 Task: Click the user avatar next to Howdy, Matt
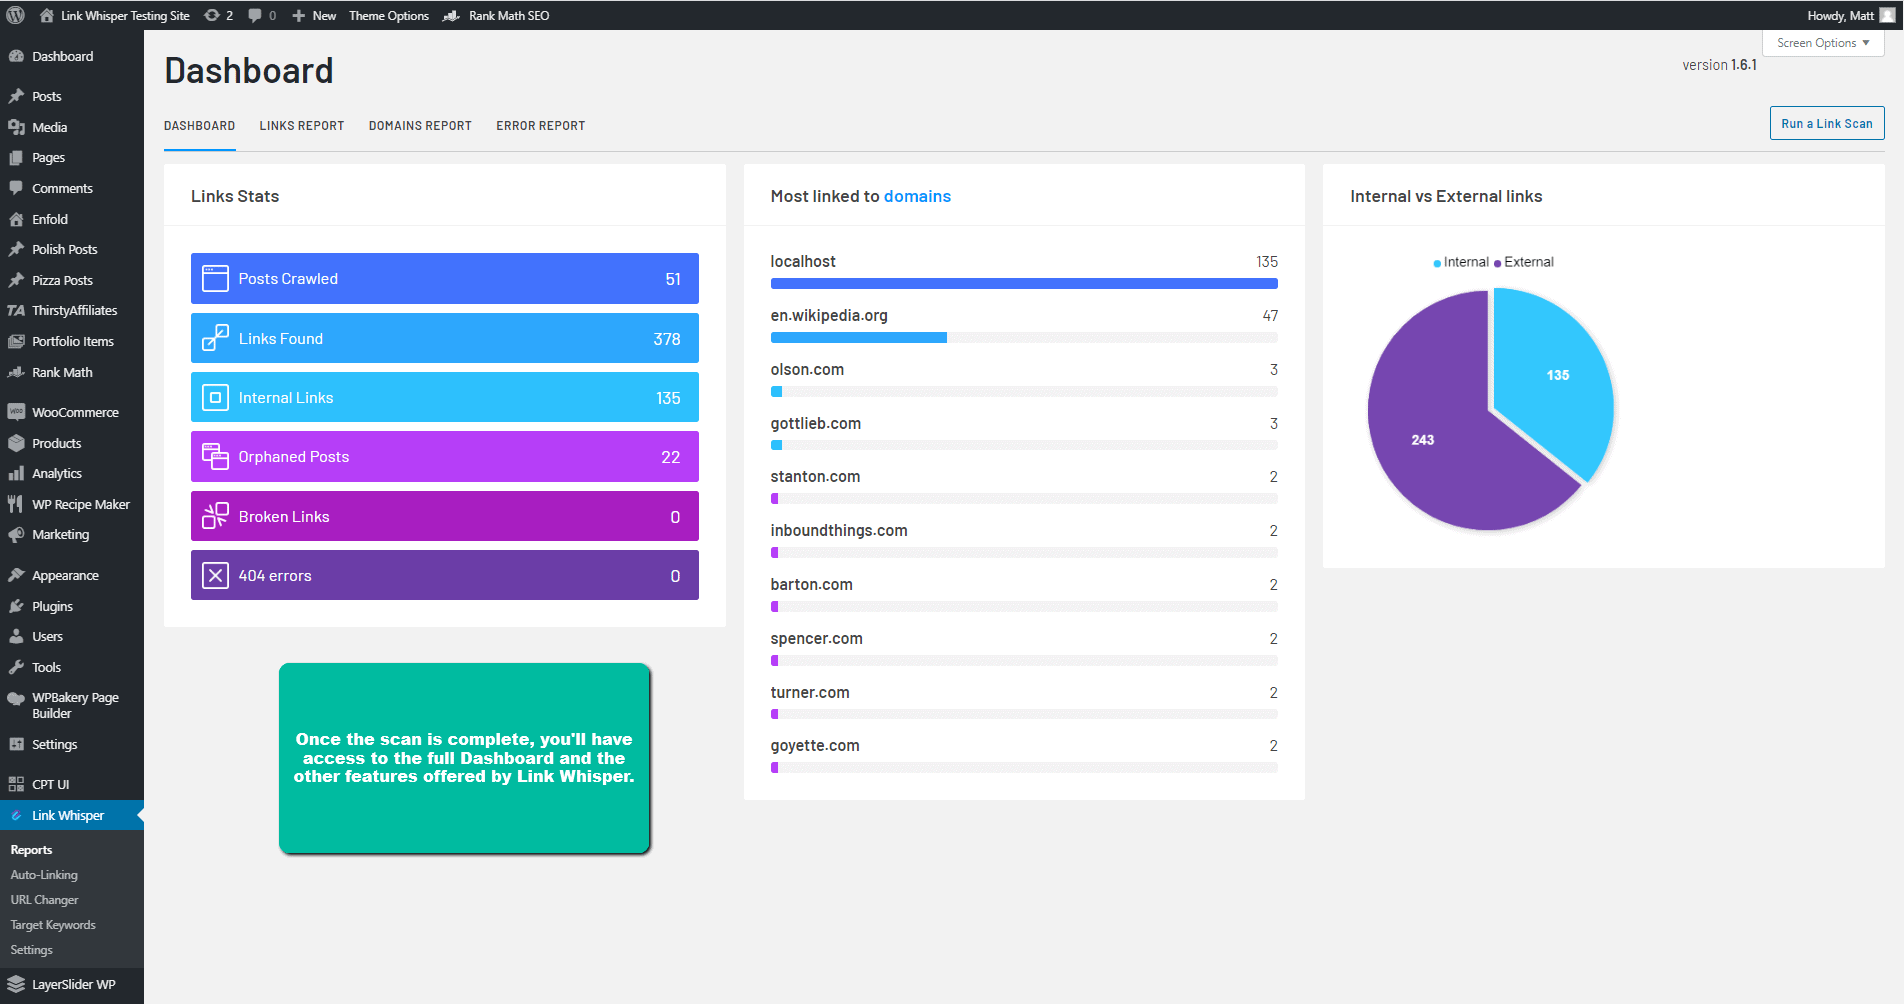tap(1887, 15)
